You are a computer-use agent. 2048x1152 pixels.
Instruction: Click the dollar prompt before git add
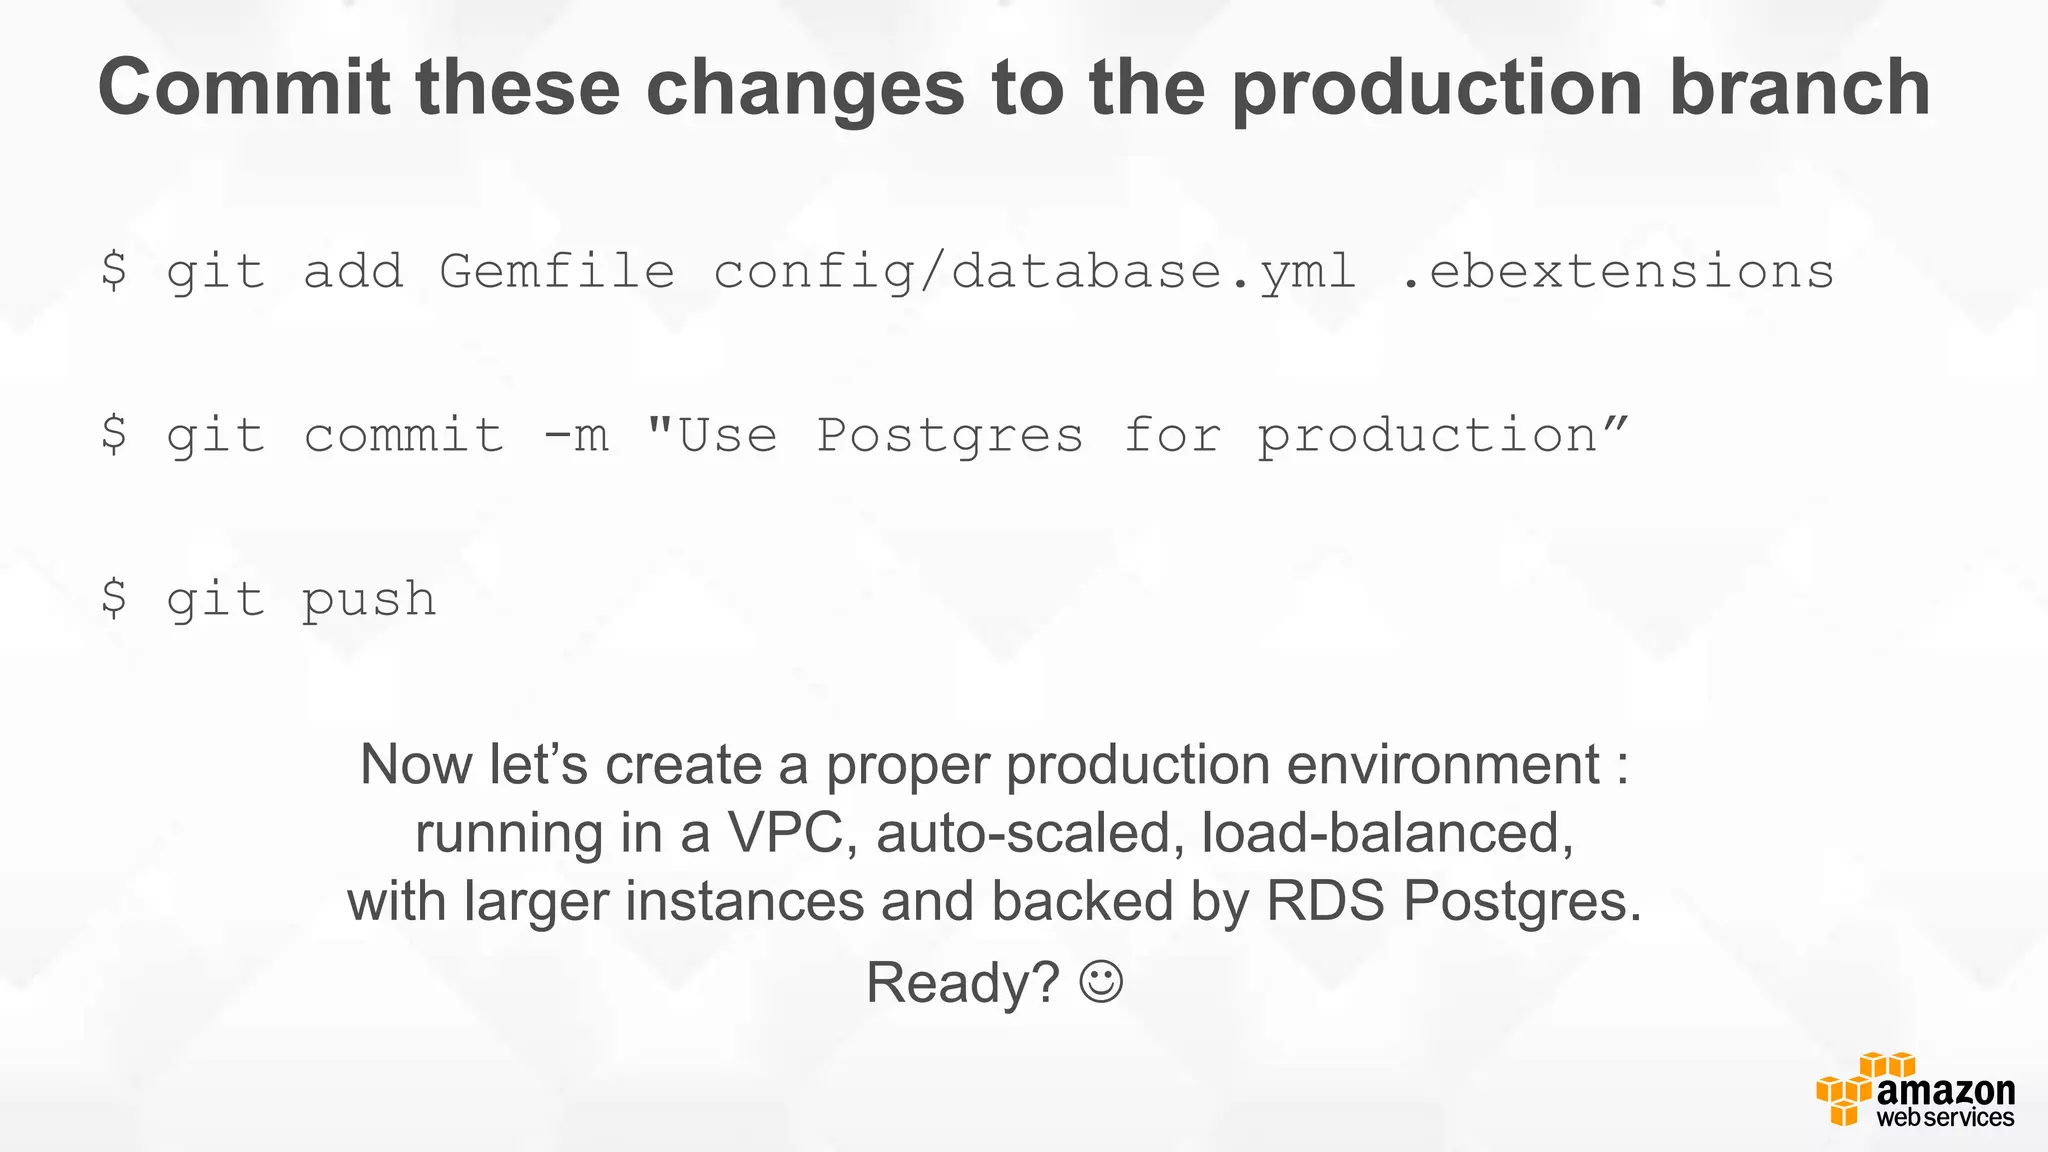pos(114,270)
